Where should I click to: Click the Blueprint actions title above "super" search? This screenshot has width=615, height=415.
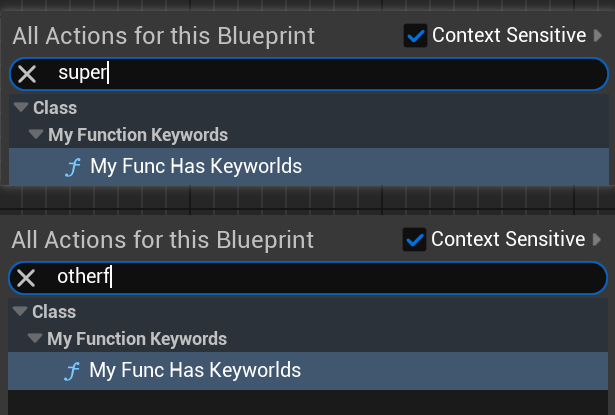[x=163, y=37]
